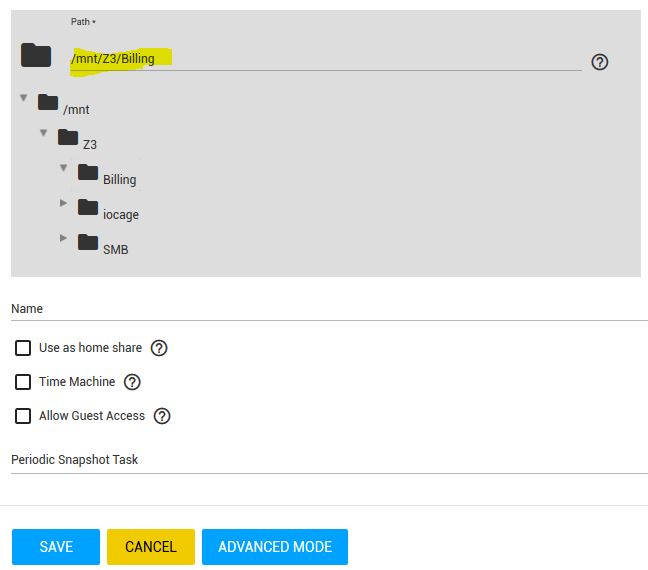Click the SMB folder icon

point(88,242)
